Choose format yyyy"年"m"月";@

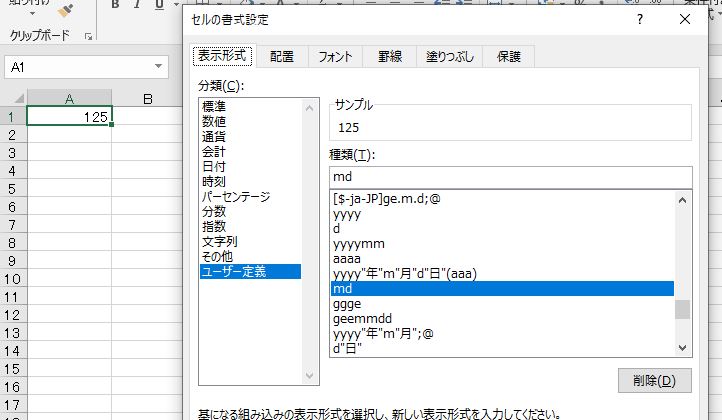click(x=502, y=334)
